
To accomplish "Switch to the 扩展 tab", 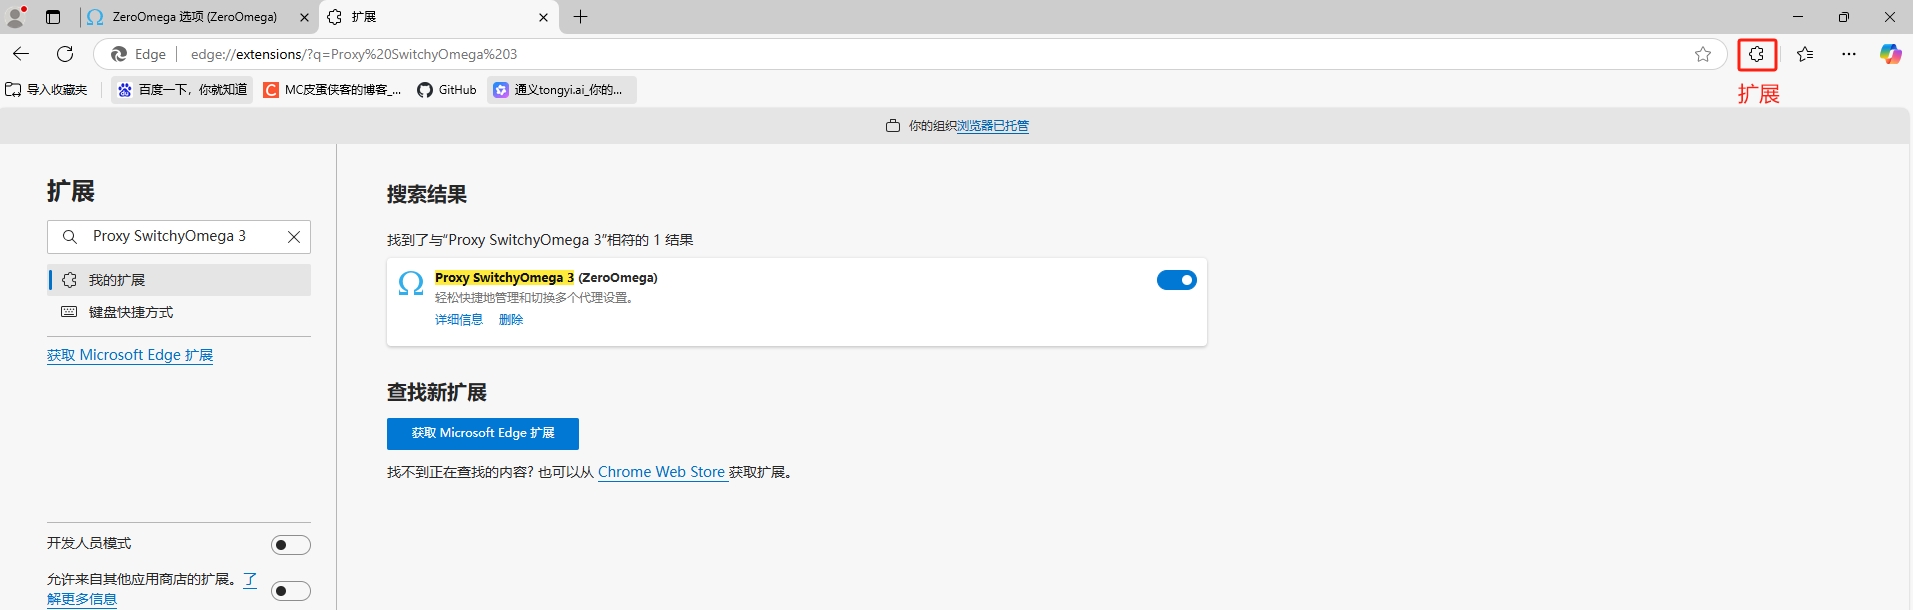I will tap(439, 17).
